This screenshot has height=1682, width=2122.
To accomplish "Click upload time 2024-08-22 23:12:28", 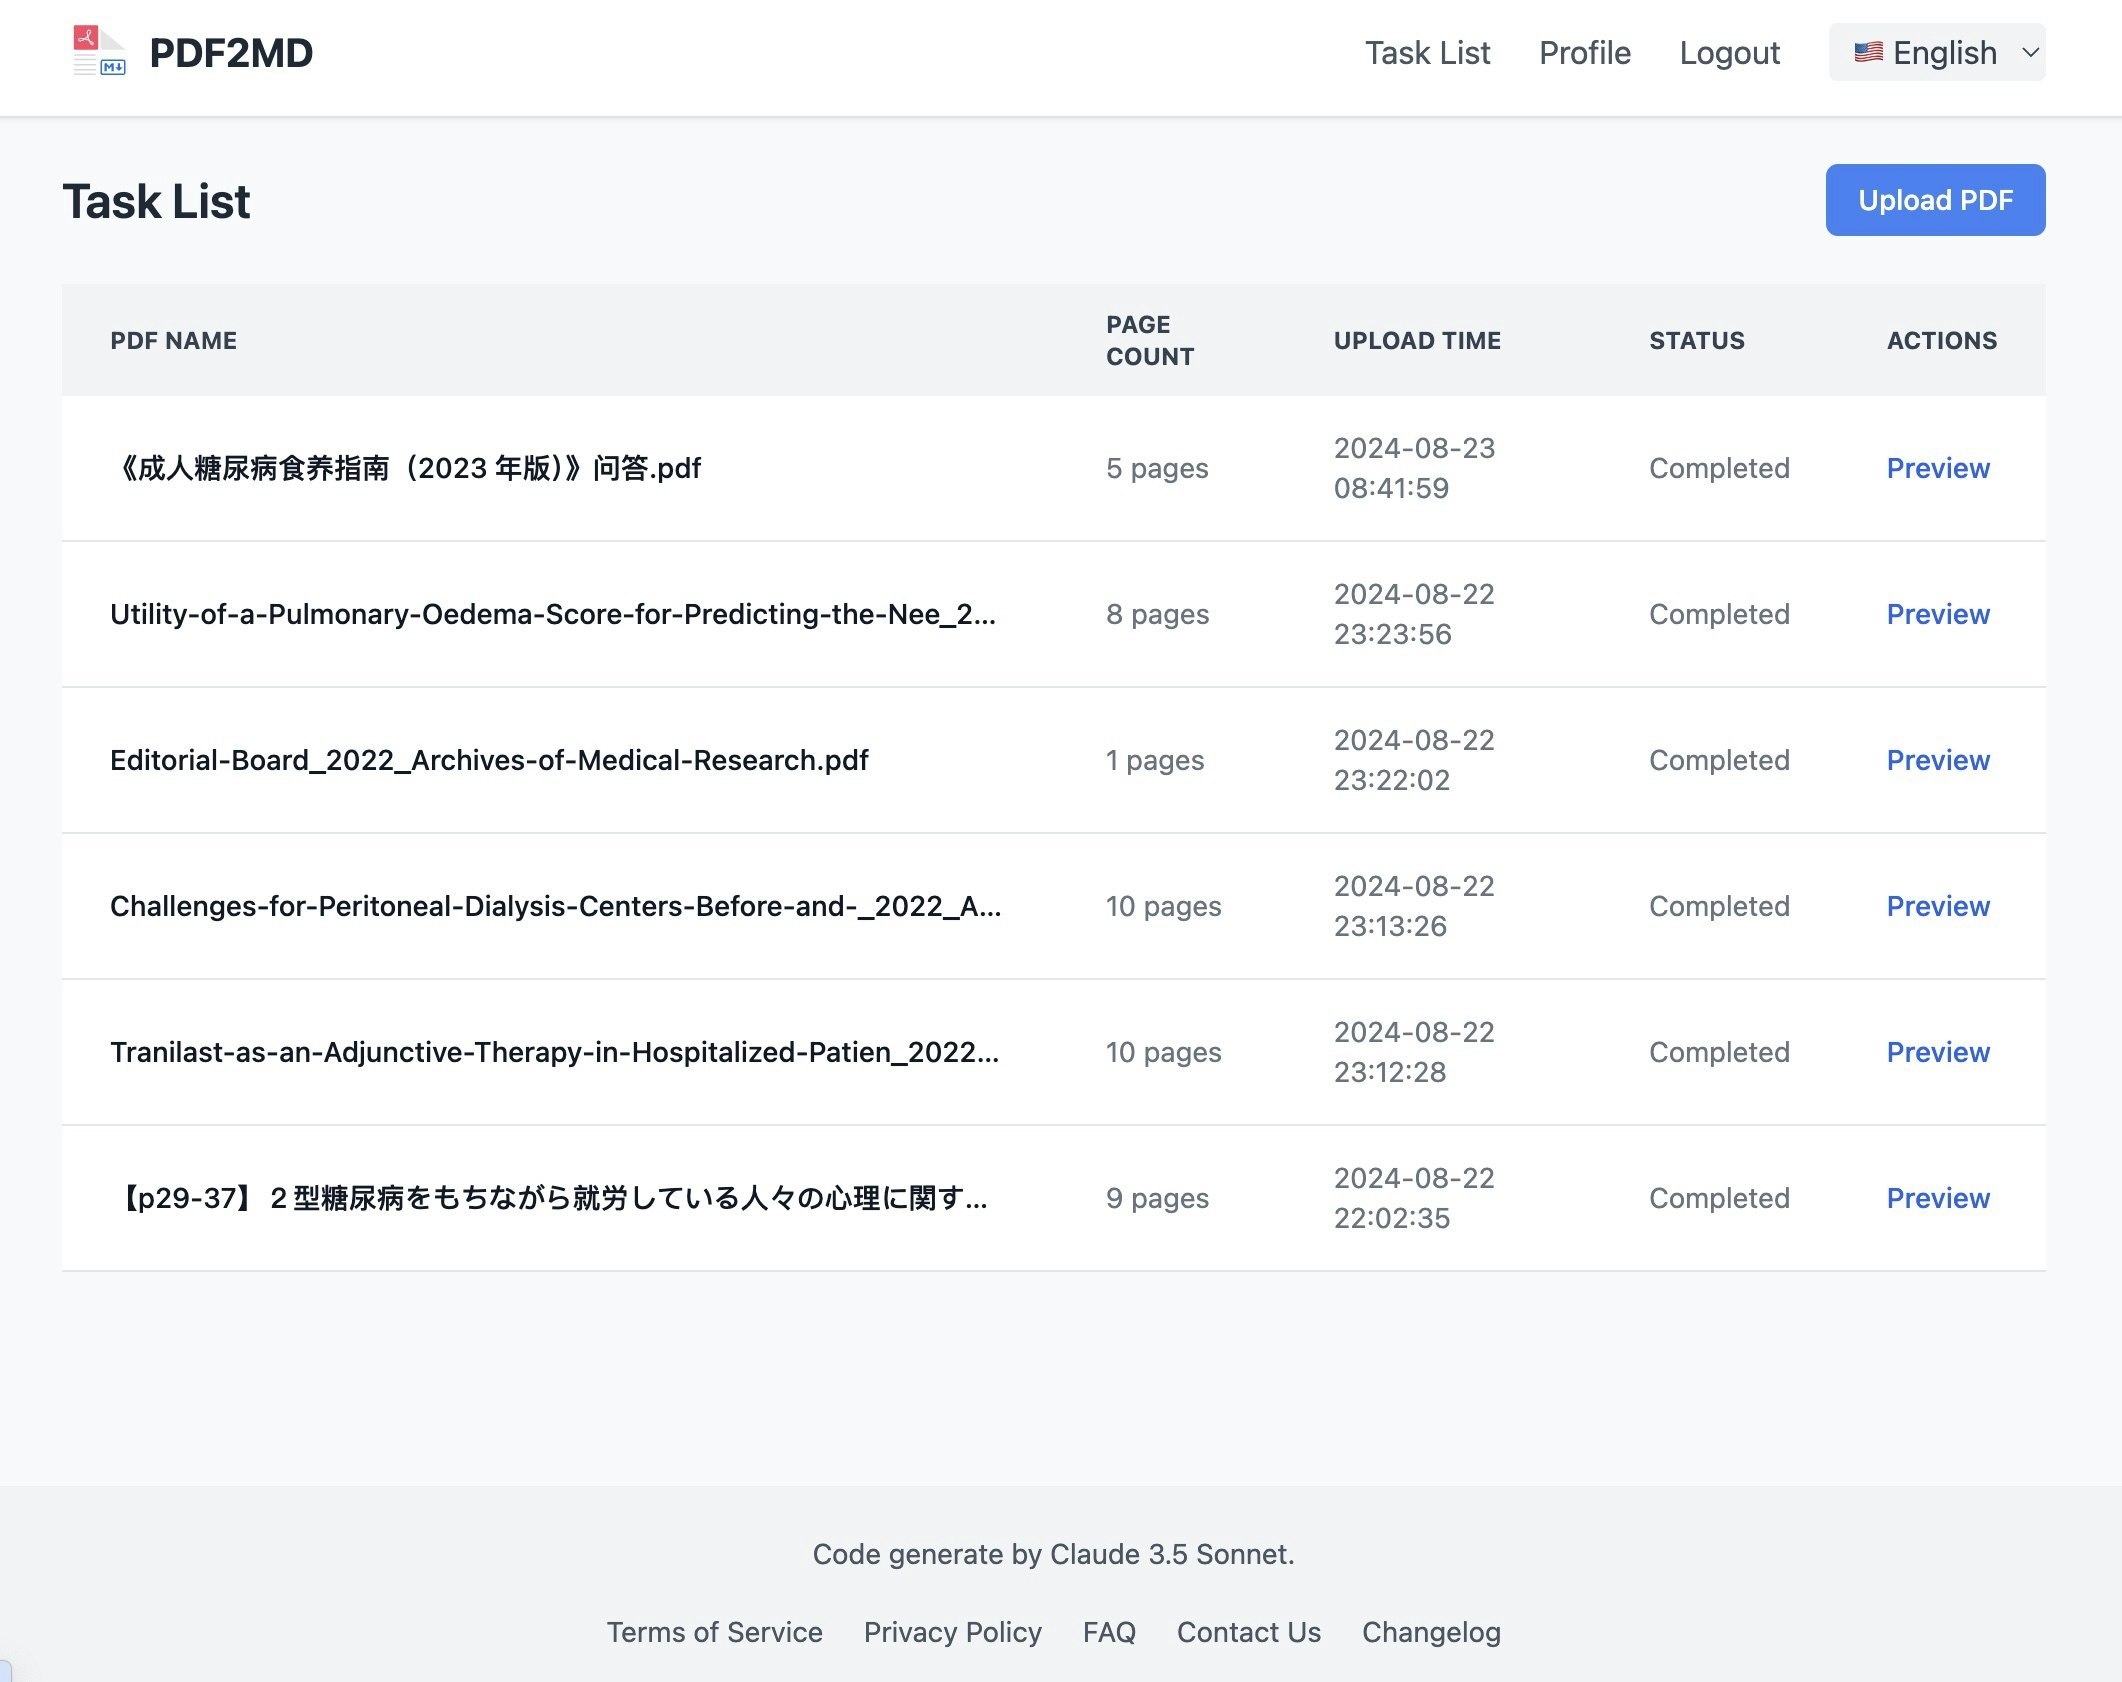I will click(x=1414, y=1052).
